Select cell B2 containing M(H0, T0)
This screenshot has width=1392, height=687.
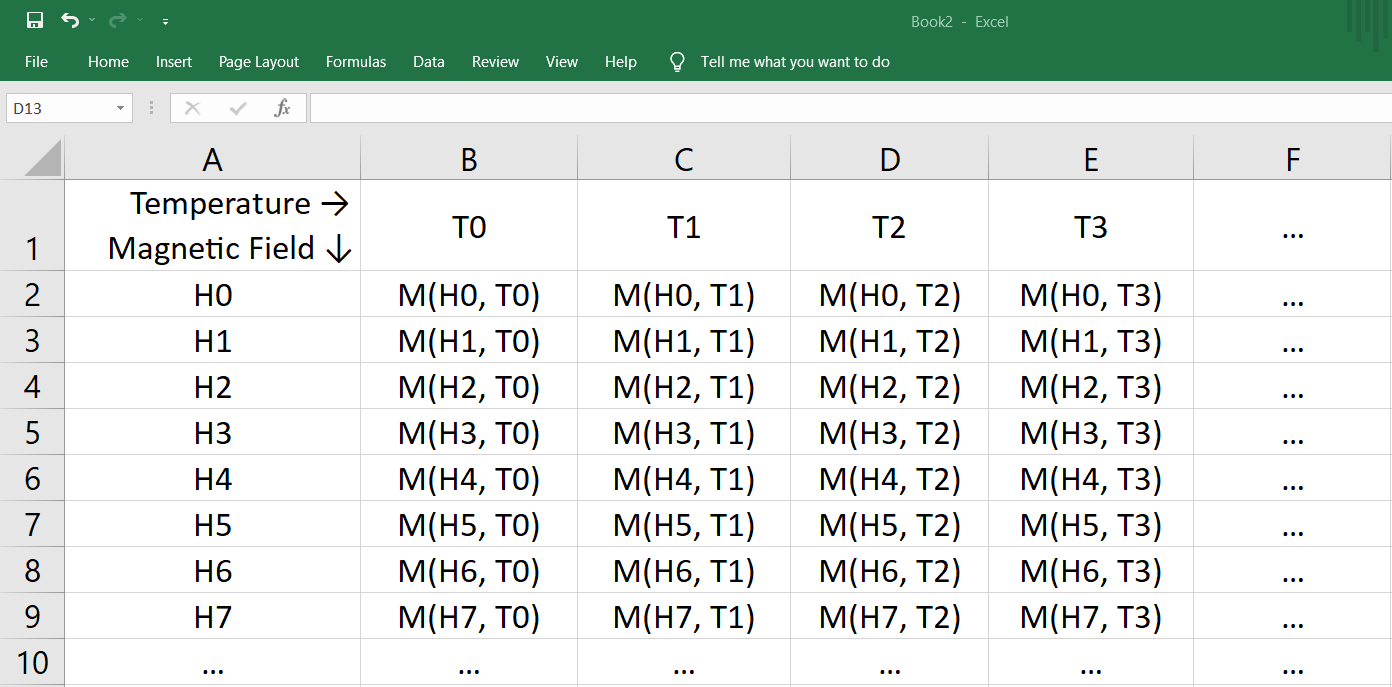(468, 295)
